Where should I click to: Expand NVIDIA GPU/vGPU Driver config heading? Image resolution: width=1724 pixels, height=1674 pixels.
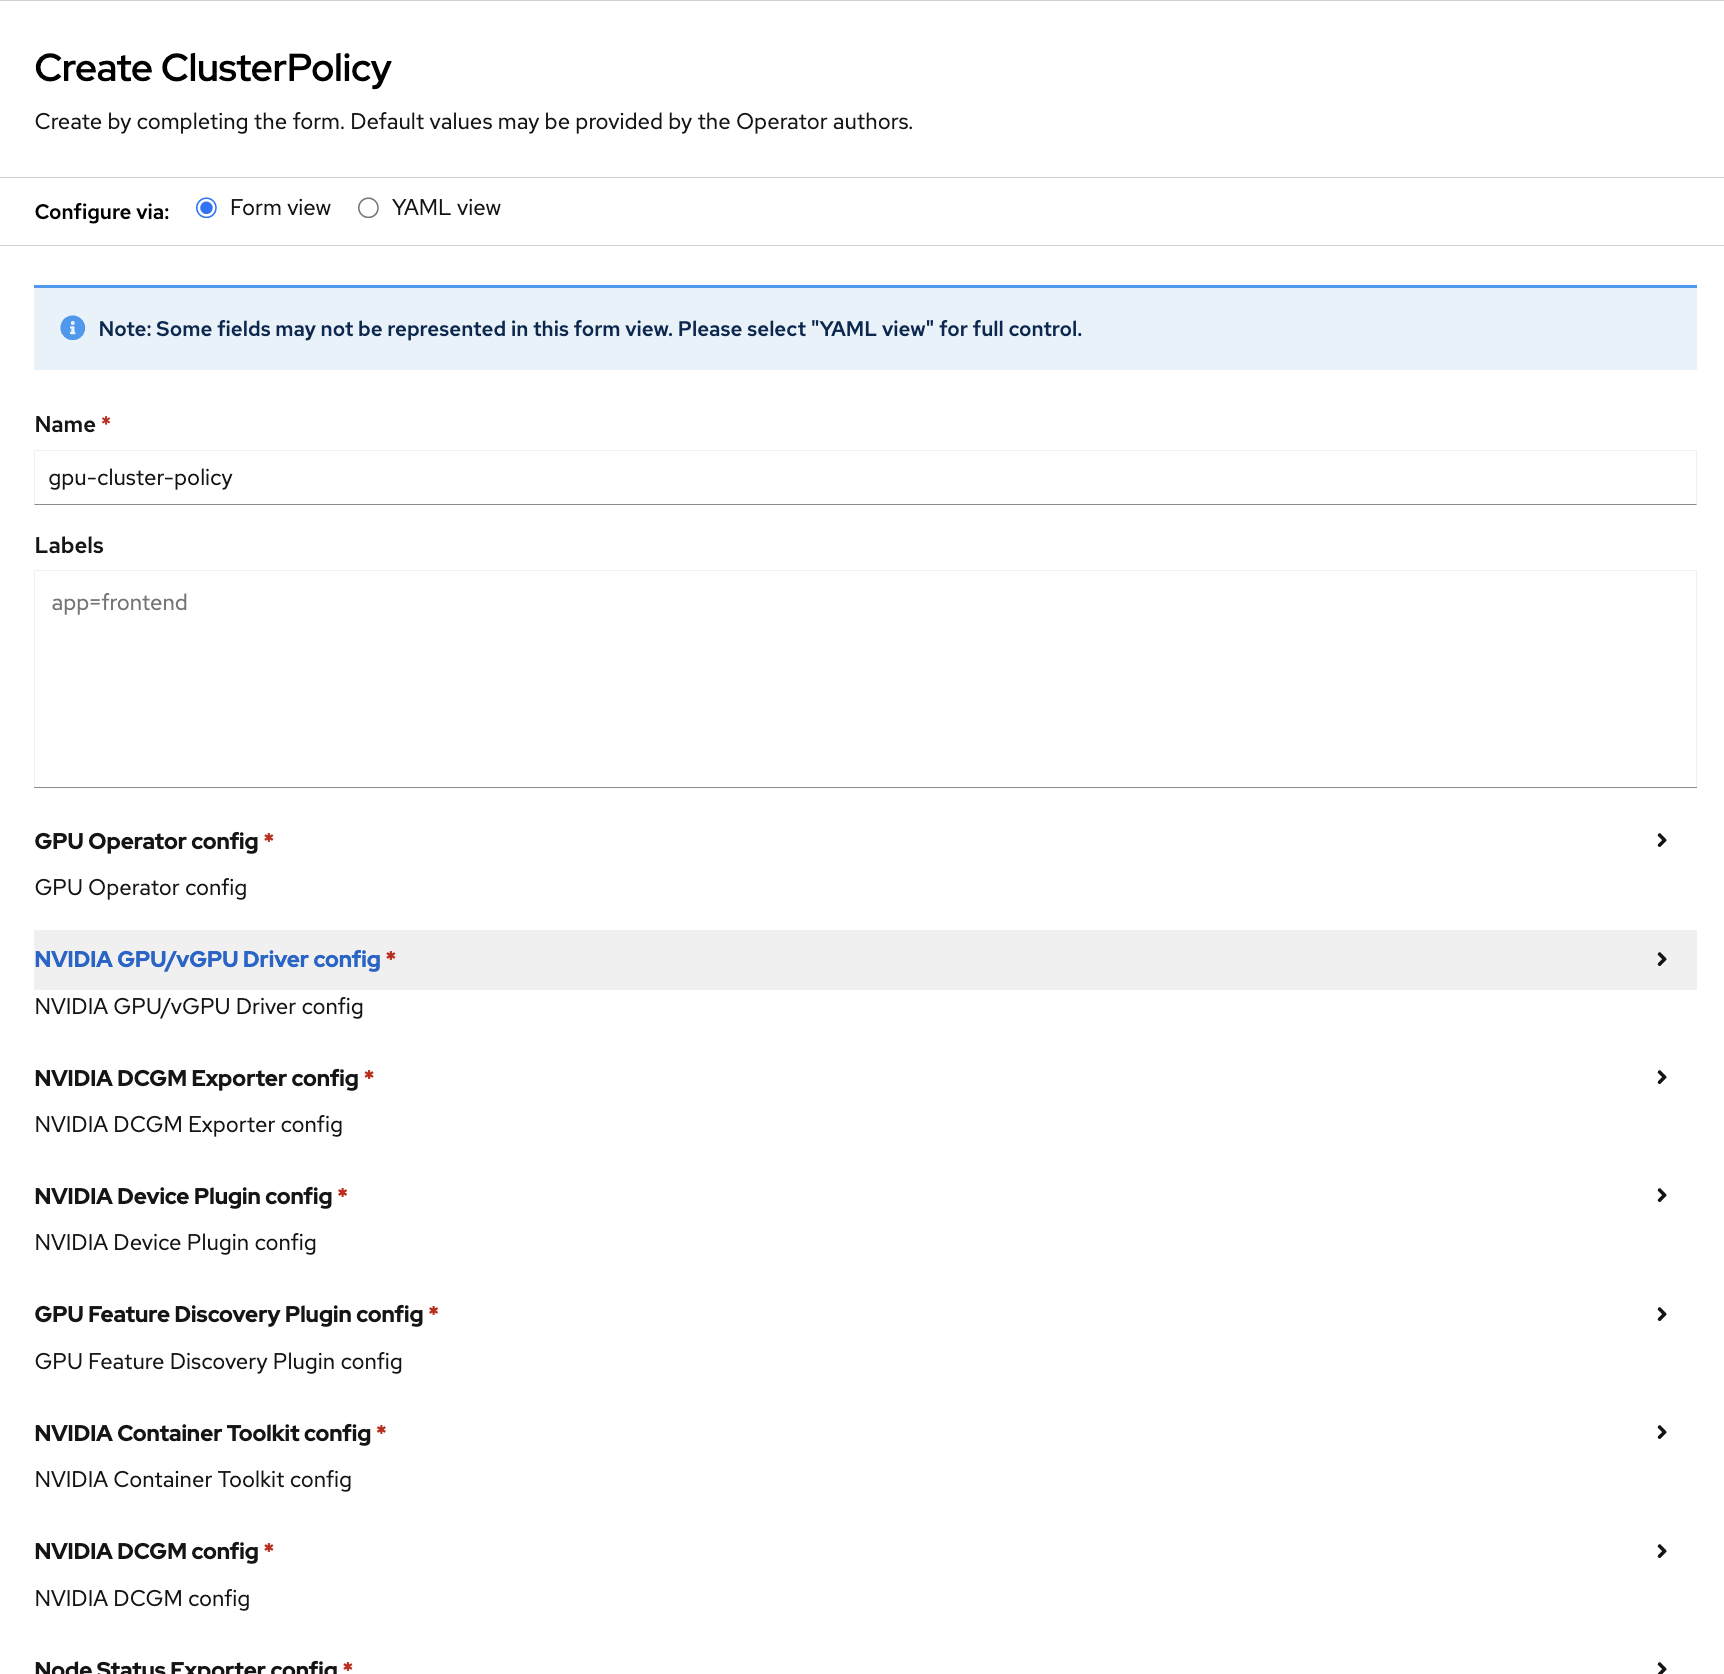click(x=207, y=960)
